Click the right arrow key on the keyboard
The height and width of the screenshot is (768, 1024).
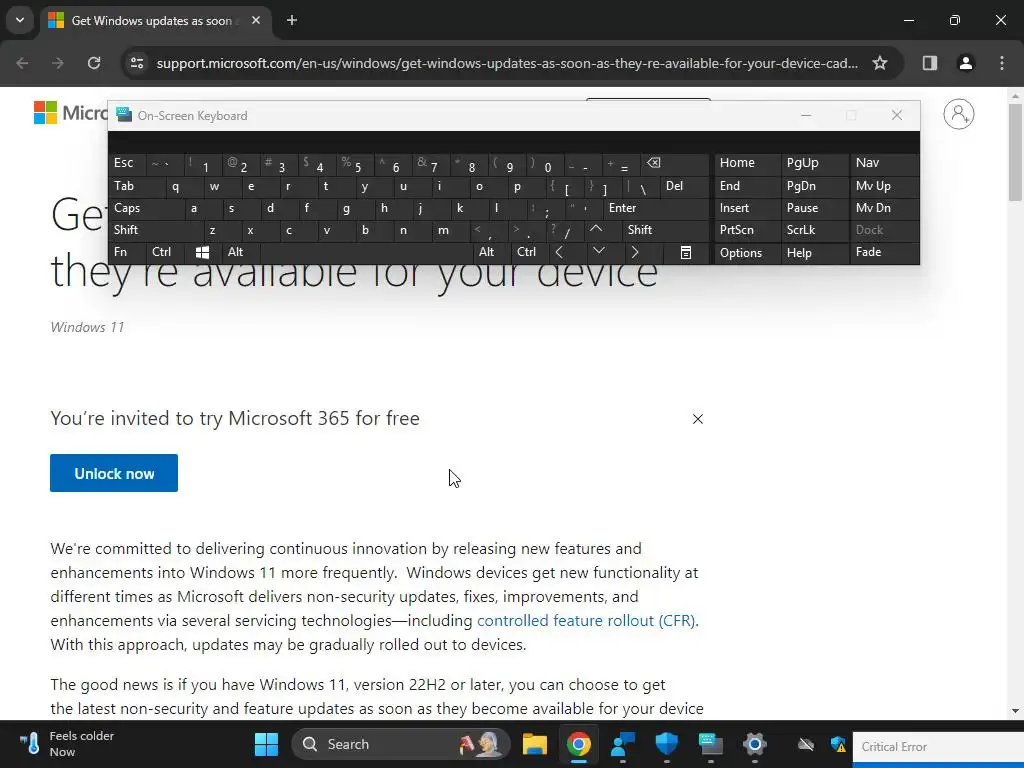pyautogui.click(x=635, y=252)
